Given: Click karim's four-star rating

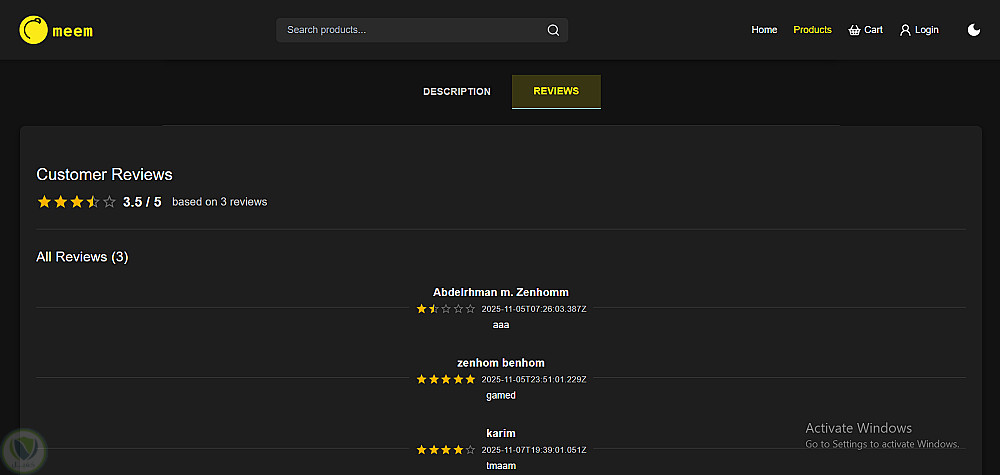Looking at the screenshot, I should pyautogui.click(x=446, y=450).
